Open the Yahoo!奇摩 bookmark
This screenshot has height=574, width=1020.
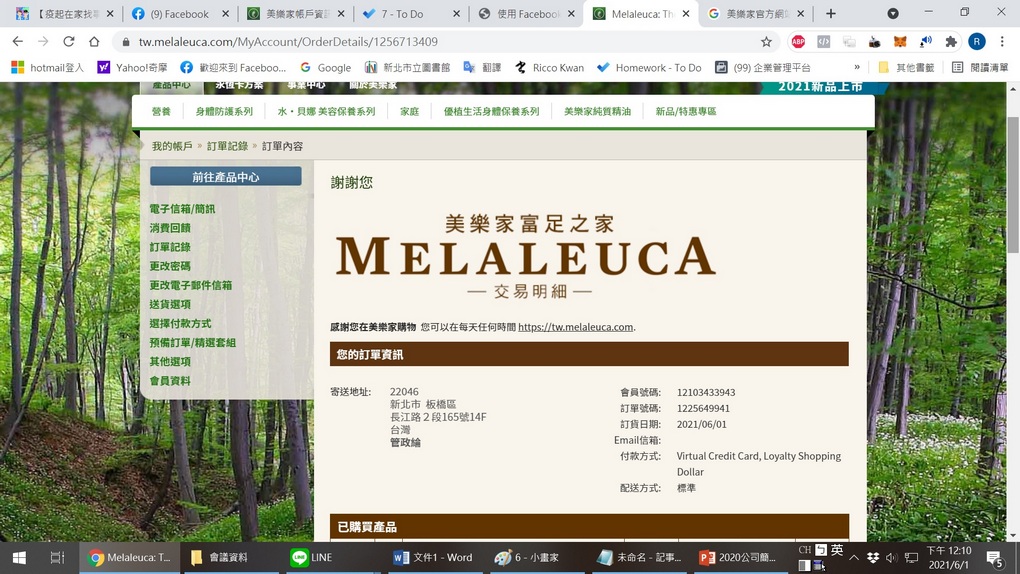pos(133,68)
